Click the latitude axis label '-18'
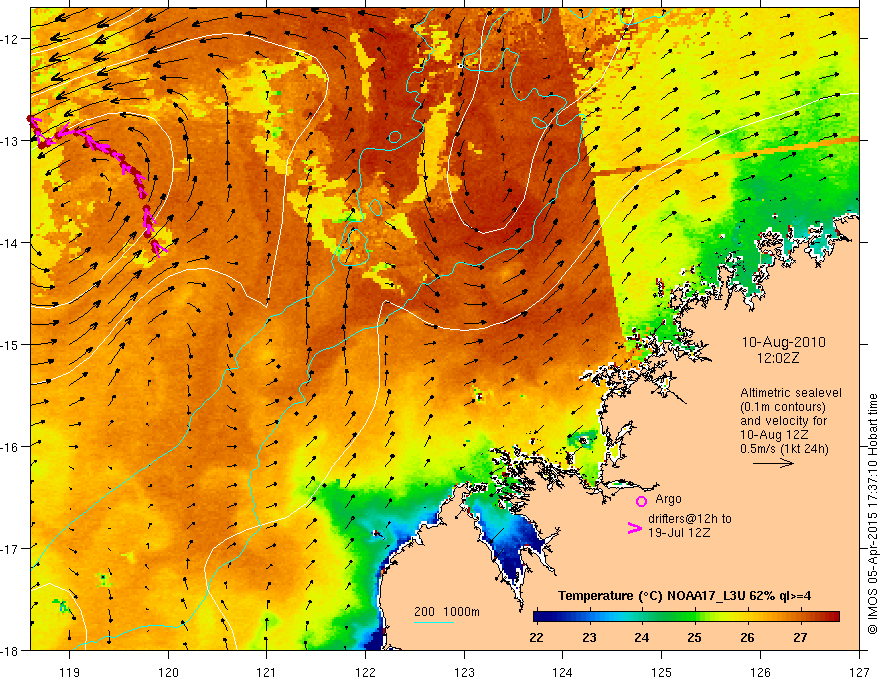The height and width of the screenshot is (680, 880). pos(10,650)
